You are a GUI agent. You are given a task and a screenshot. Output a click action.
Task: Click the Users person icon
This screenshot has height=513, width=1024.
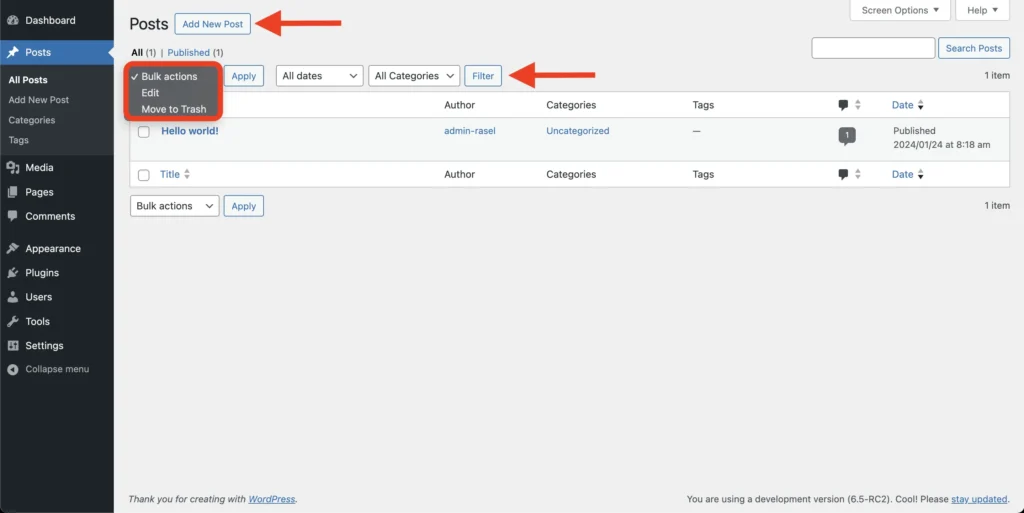tap(12, 297)
